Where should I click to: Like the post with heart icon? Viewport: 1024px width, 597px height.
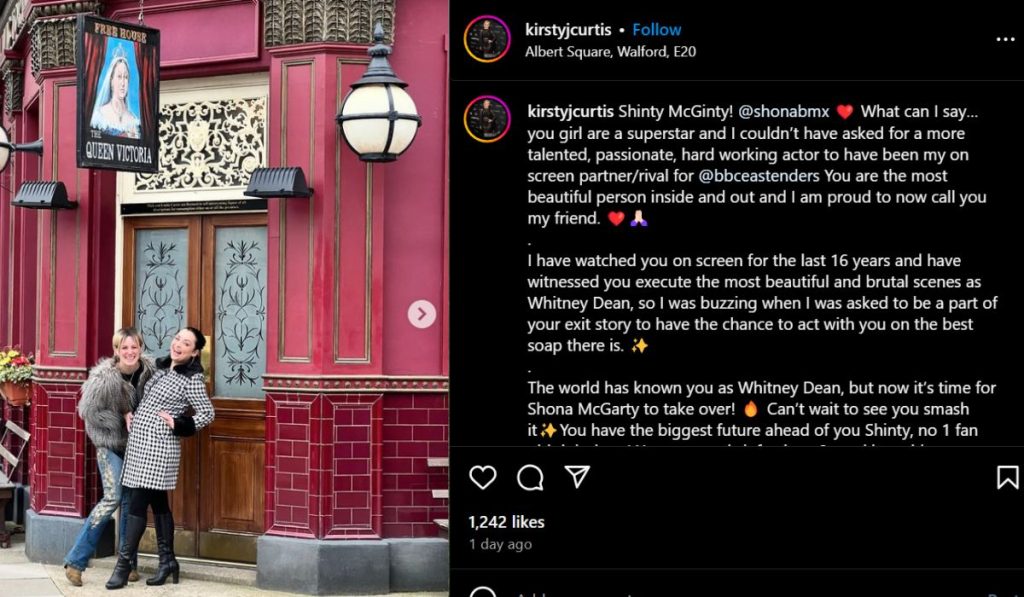coord(483,477)
